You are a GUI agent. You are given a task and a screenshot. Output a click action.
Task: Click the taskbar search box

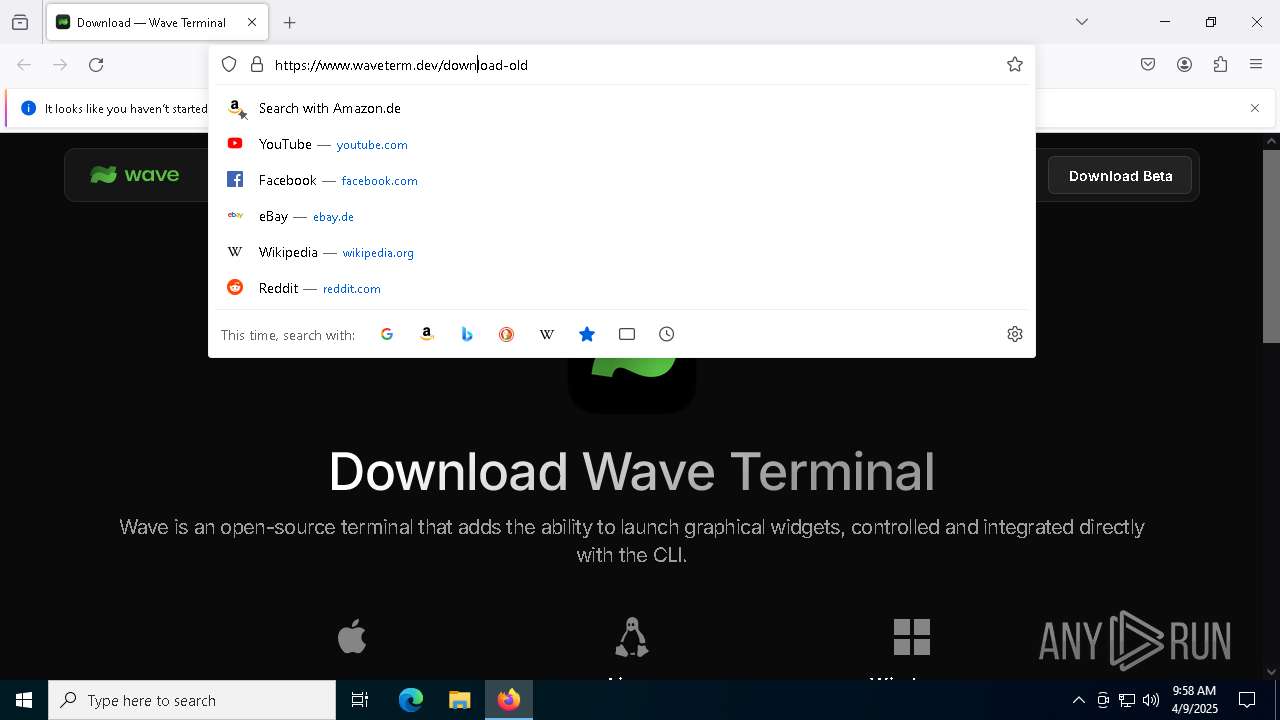click(192, 700)
